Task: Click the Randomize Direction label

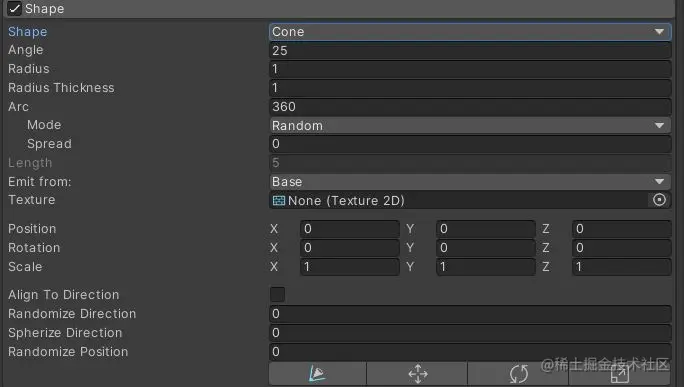Action: (72, 314)
